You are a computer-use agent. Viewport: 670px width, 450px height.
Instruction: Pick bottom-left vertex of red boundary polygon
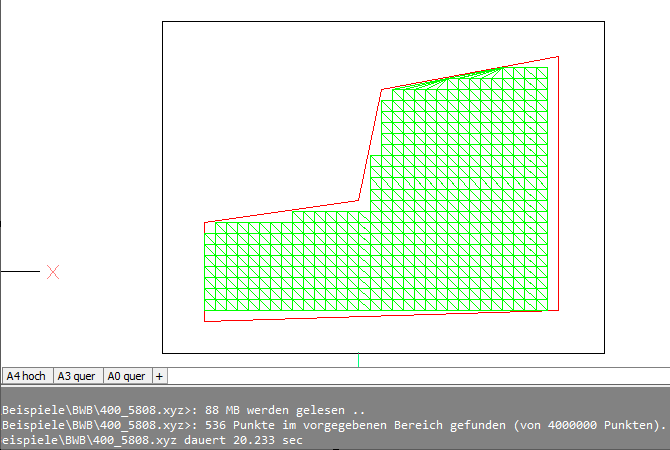click(205, 321)
